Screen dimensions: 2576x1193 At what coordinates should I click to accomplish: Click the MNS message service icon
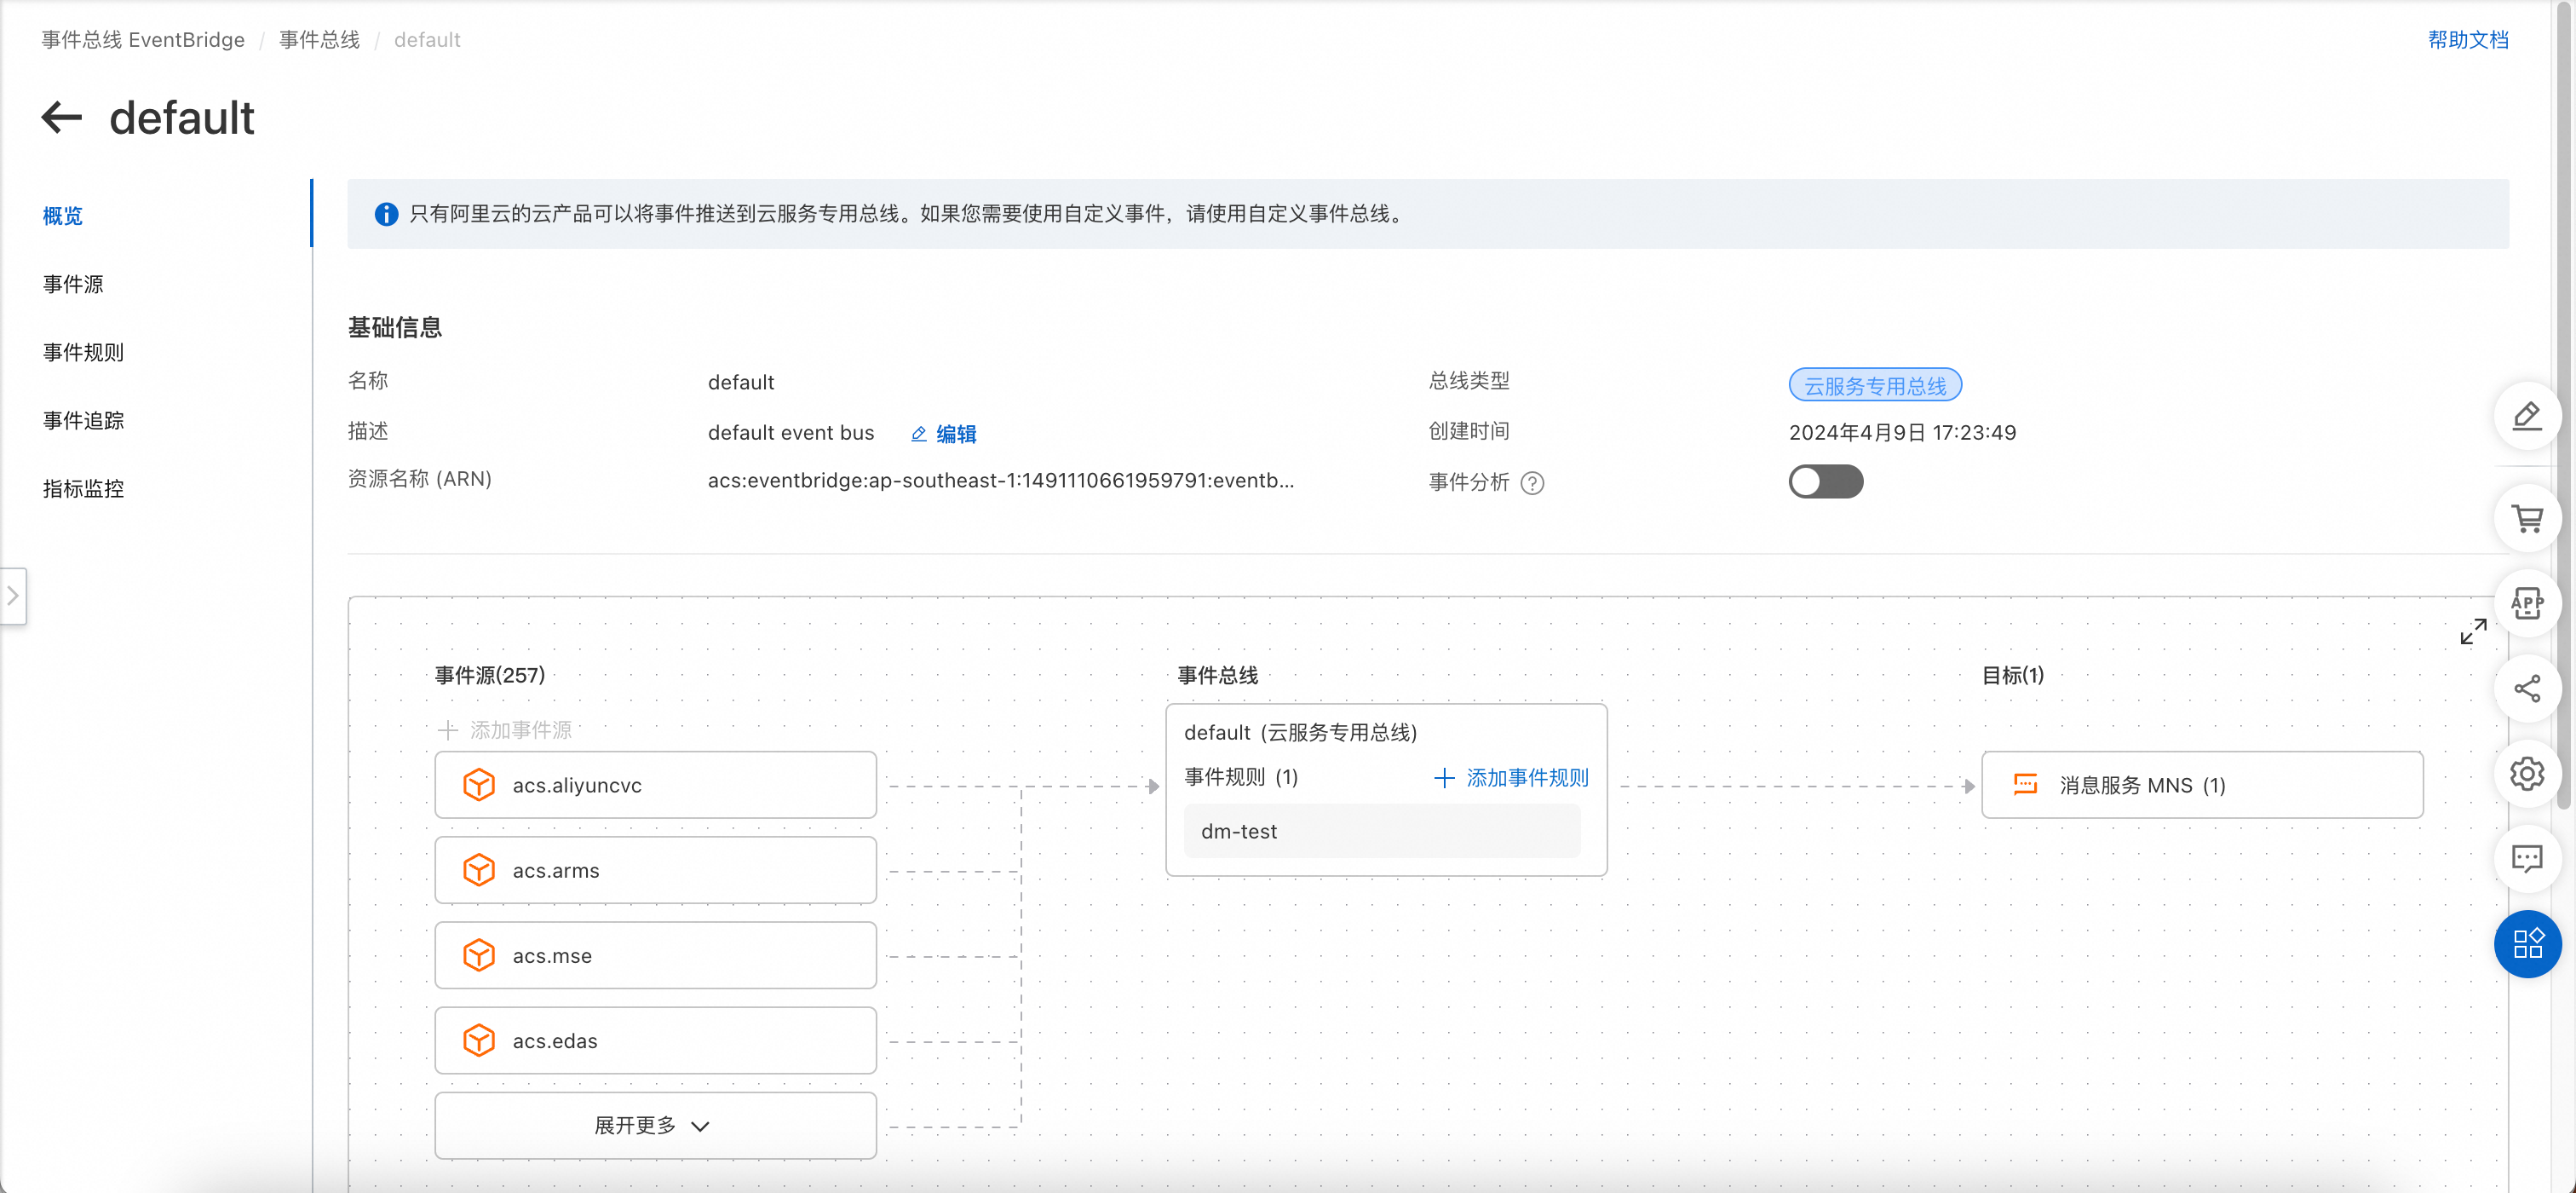(2025, 784)
